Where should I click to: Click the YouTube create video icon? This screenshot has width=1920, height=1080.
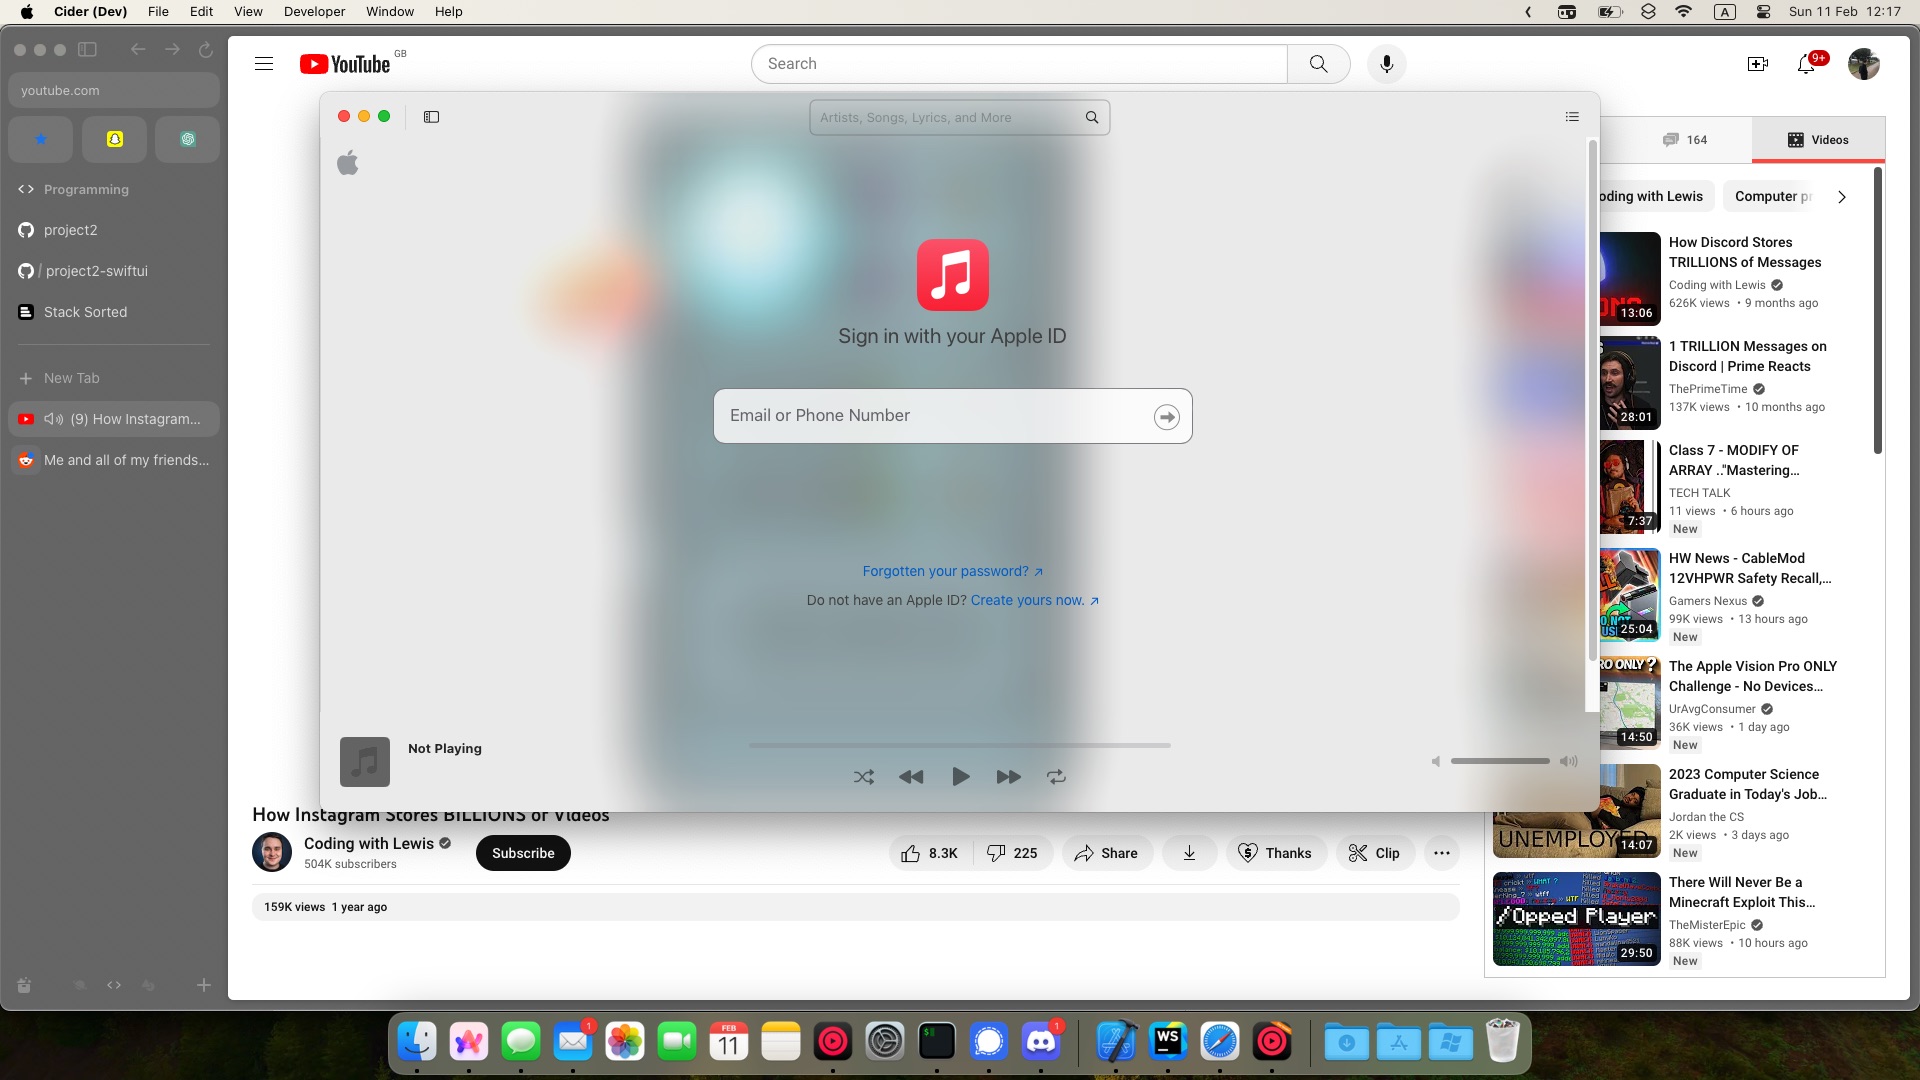coord(1757,64)
